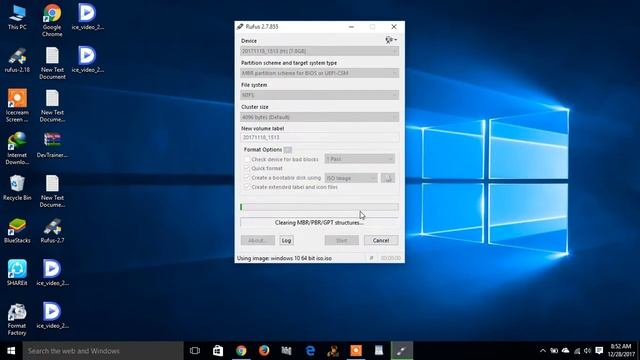The image size is (640, 360).
Task: Select ice_video file beside Format Factory icon
Action: [52, 316]
